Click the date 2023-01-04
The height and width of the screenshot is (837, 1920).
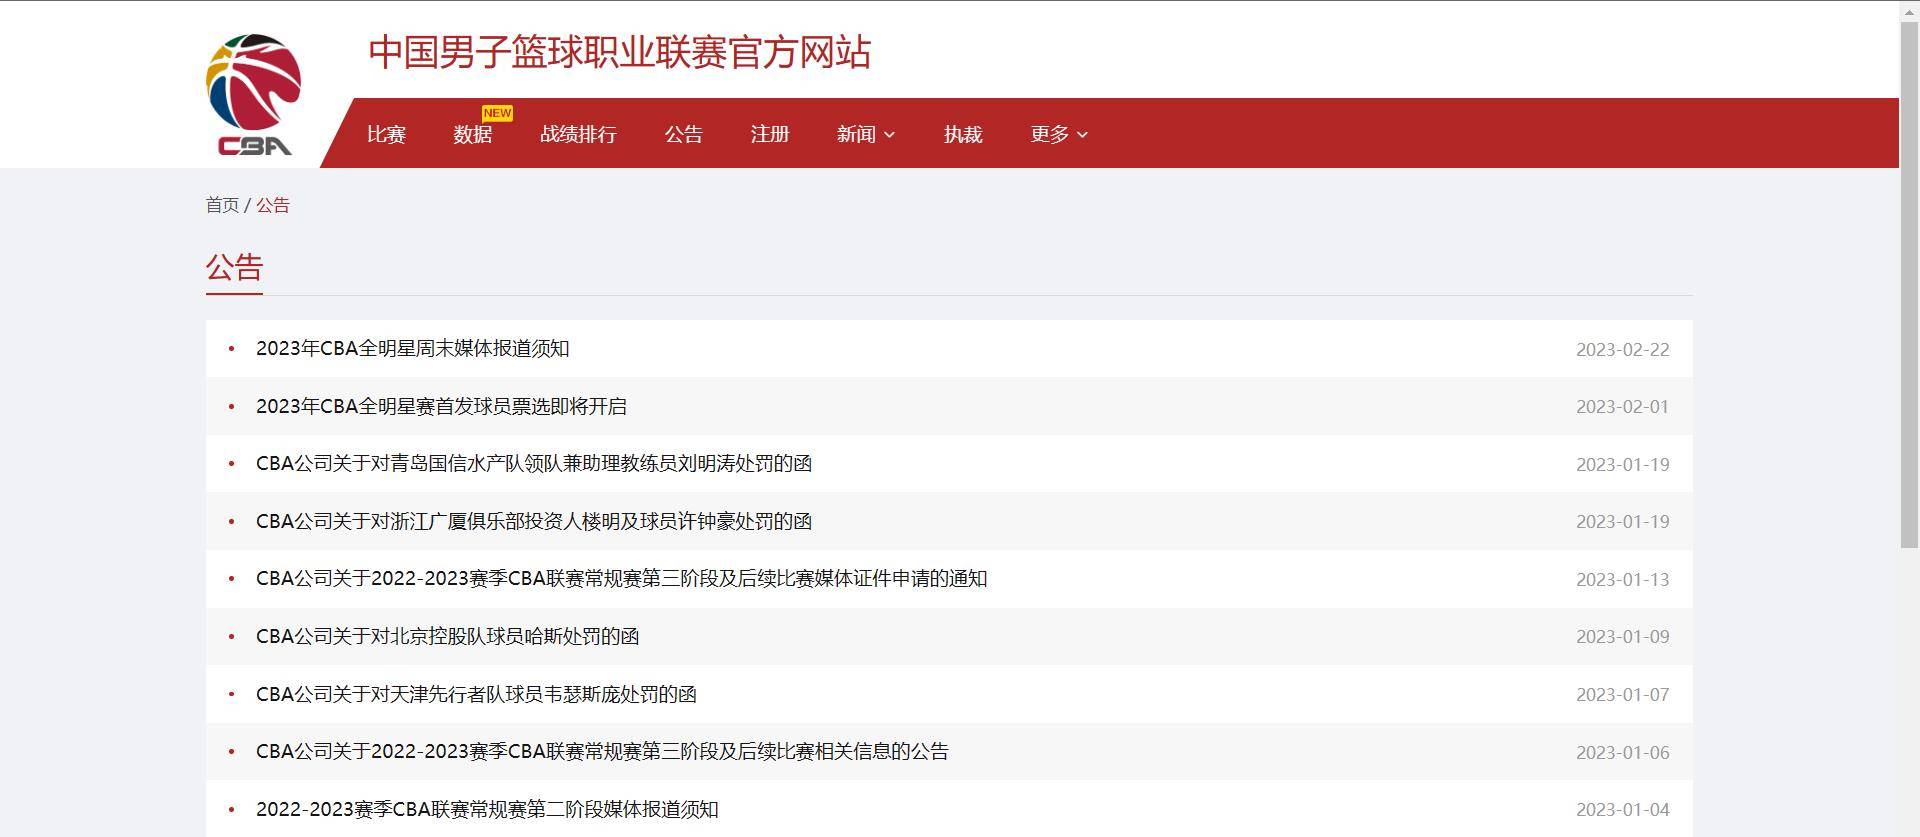1623,809
